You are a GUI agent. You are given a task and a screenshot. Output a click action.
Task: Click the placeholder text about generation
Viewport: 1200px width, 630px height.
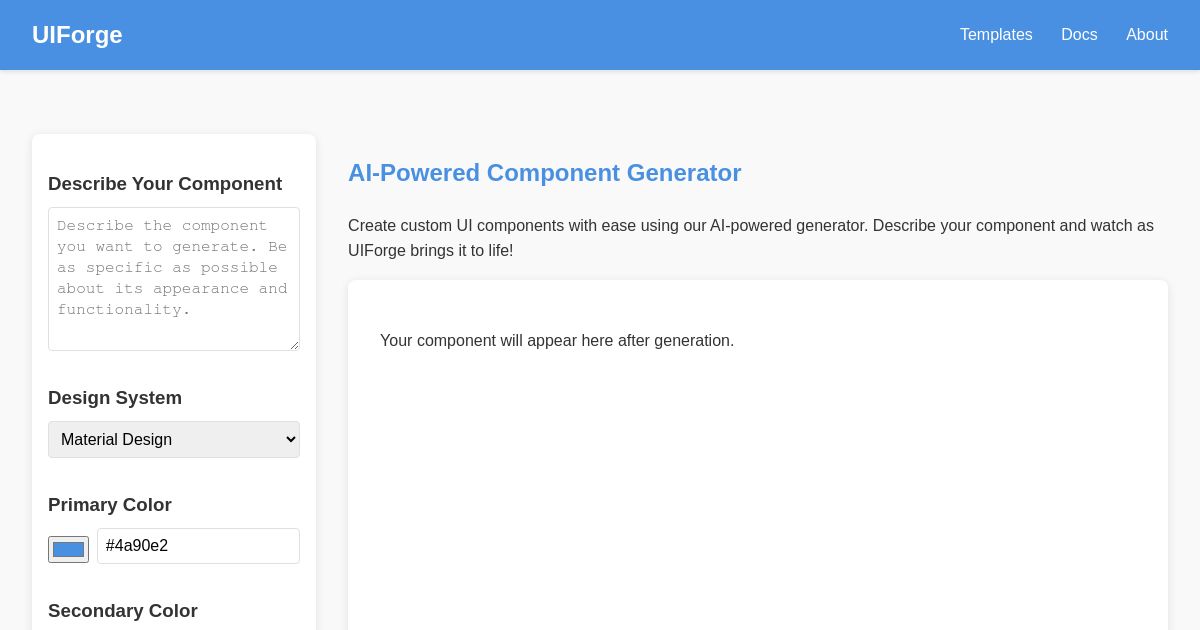pyautogui.click(x=557, y=341)
